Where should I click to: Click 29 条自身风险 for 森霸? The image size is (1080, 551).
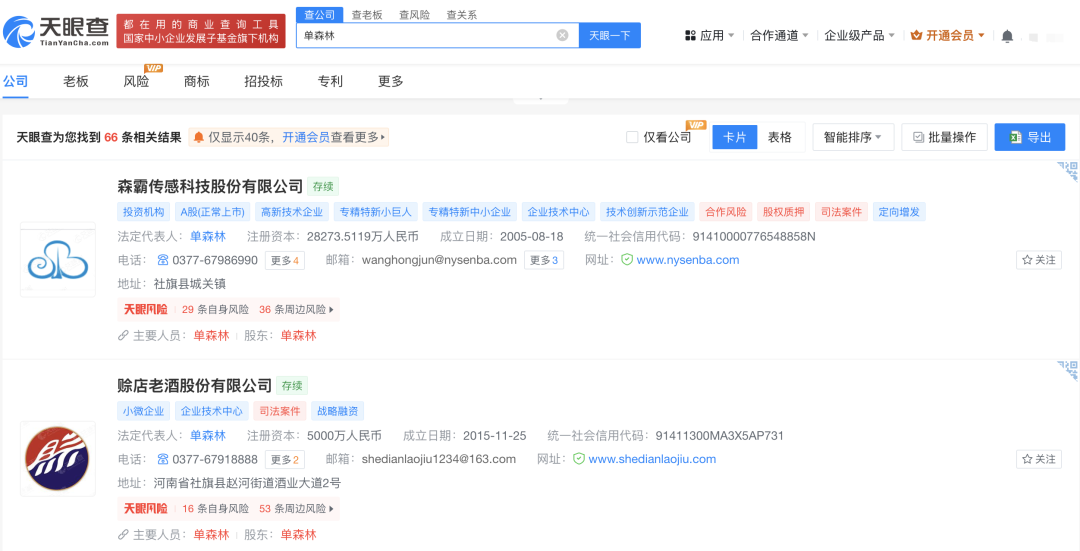[x=215, y=310]
